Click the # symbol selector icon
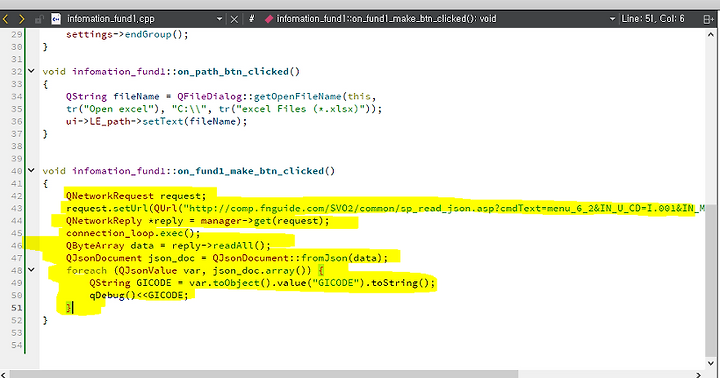This screenshot has height=378, width=720. point(252,19)
